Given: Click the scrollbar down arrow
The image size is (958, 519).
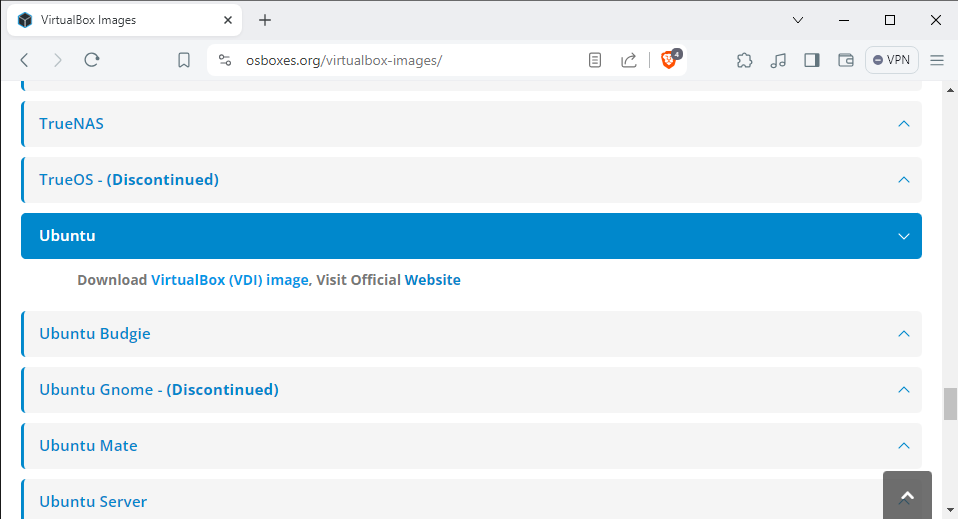Looking at the screenshot, I should [x=950, y=510].
